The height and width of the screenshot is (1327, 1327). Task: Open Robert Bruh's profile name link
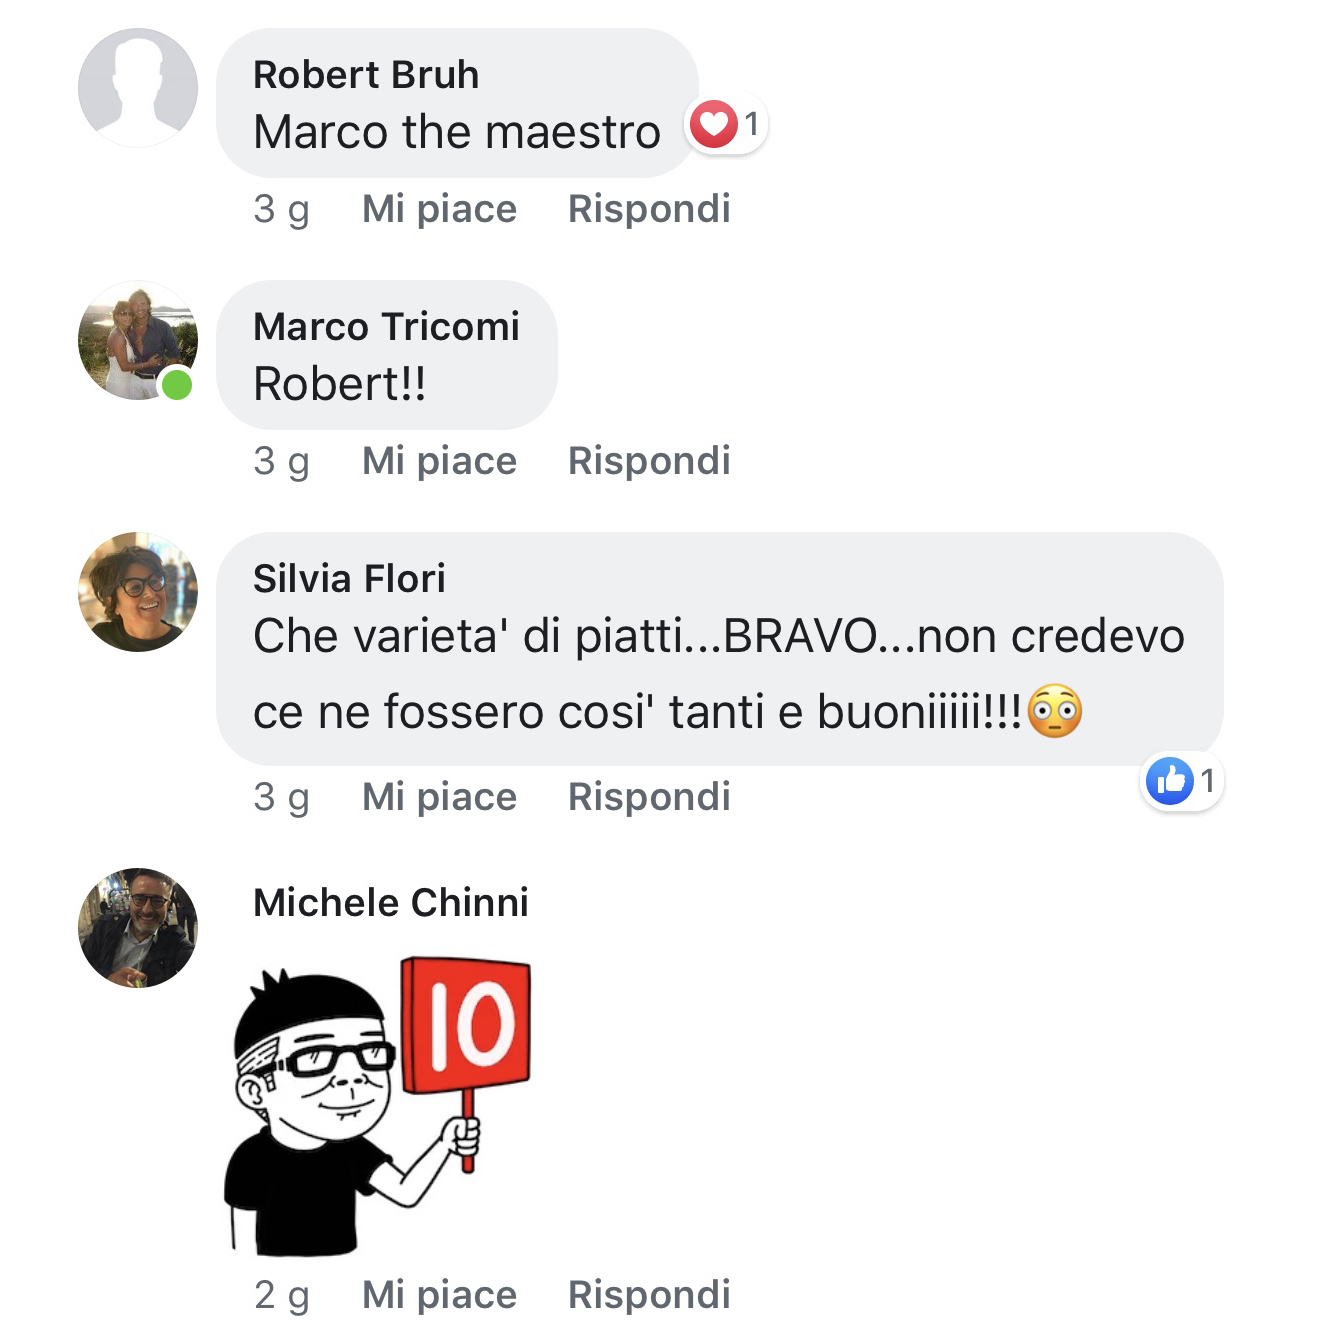366,75
